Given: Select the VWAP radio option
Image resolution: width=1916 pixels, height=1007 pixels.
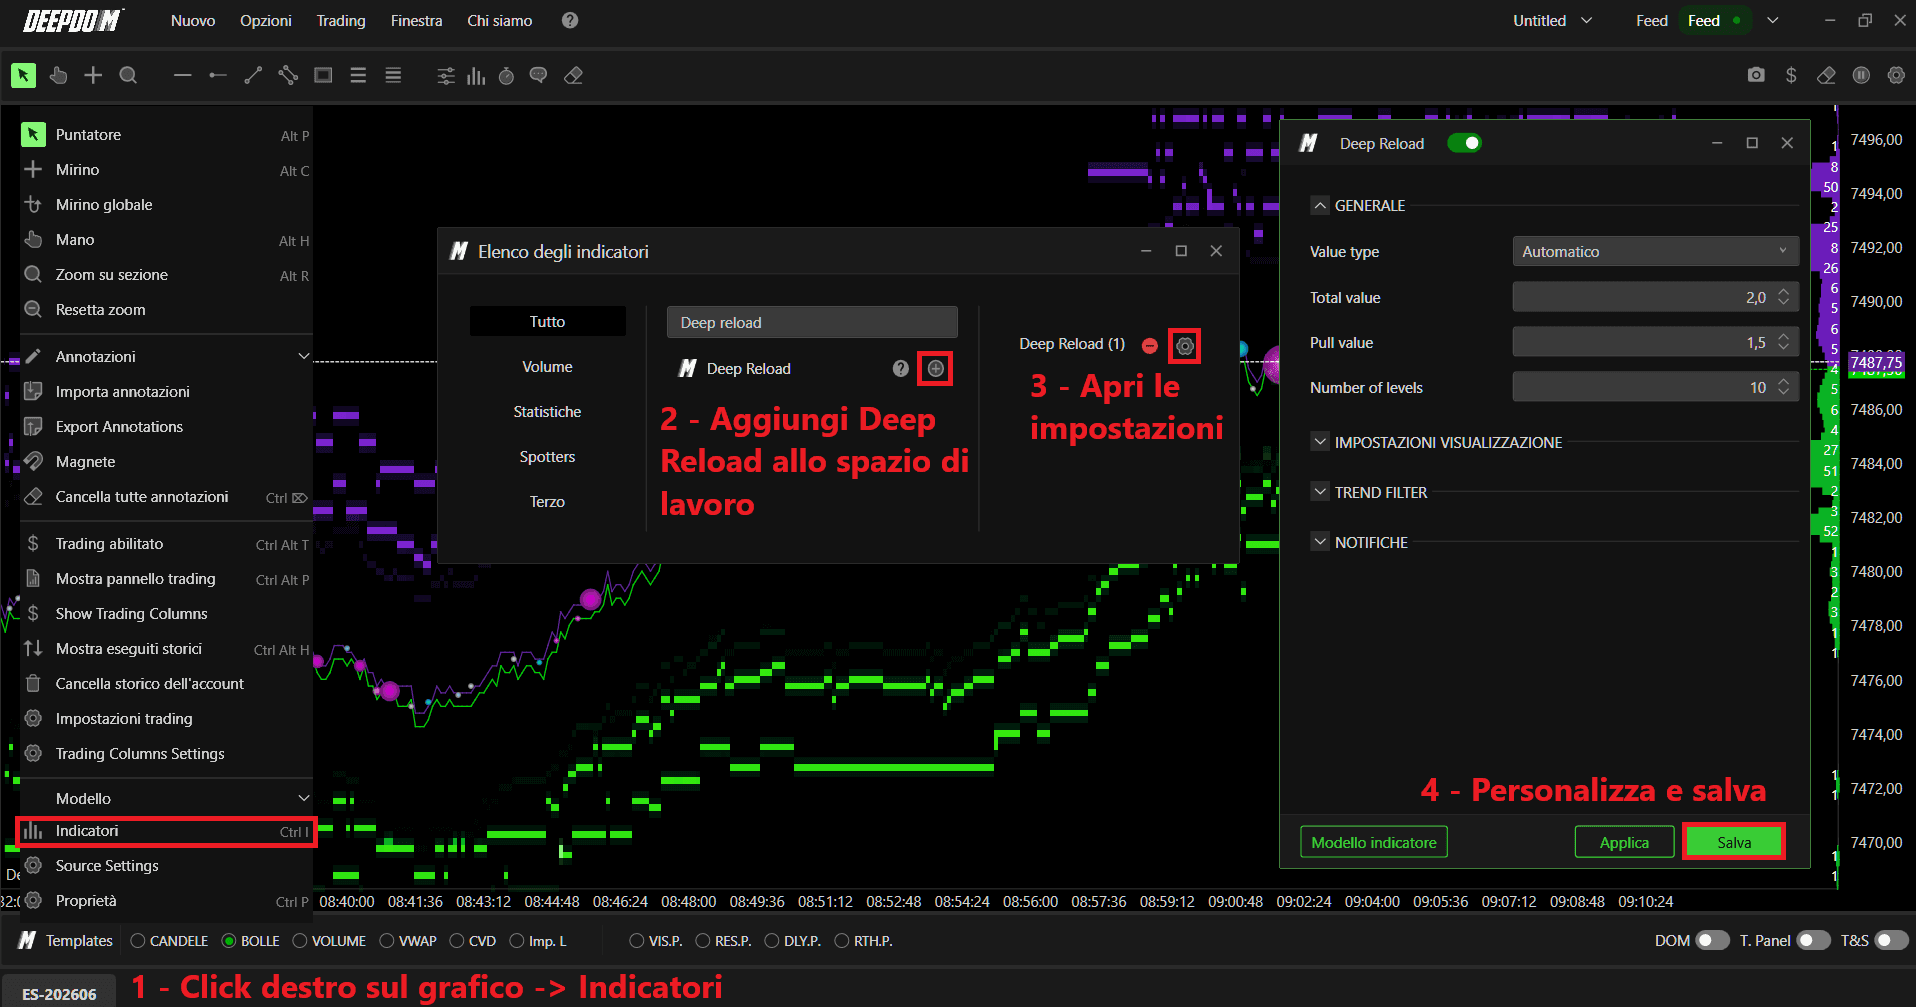Looking at the screenshot, I should [x=387, y=941].
